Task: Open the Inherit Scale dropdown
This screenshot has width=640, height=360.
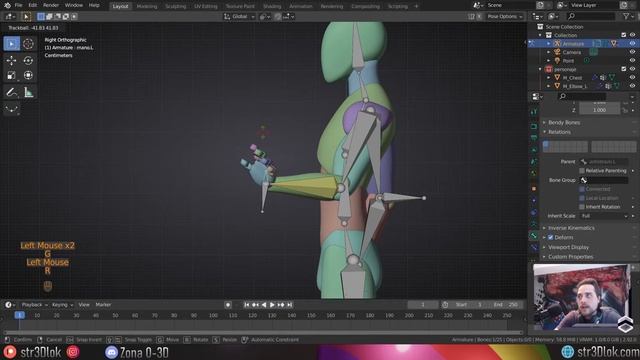Action: pyautogui.click(x=604, y=216)
